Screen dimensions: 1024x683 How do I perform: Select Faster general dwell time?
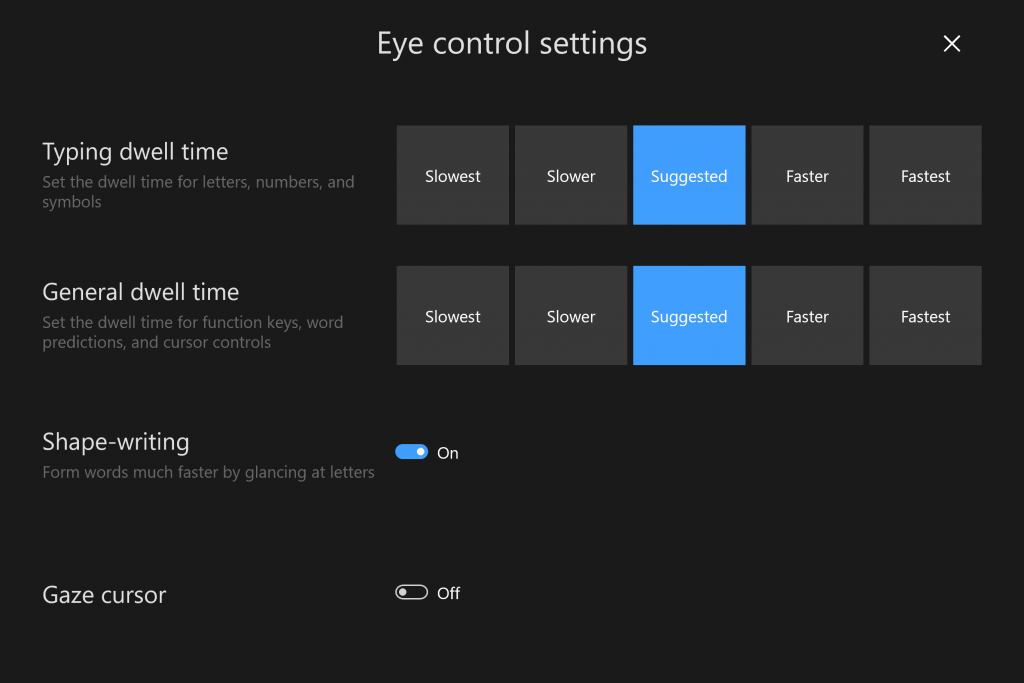[x=806, y=316]
